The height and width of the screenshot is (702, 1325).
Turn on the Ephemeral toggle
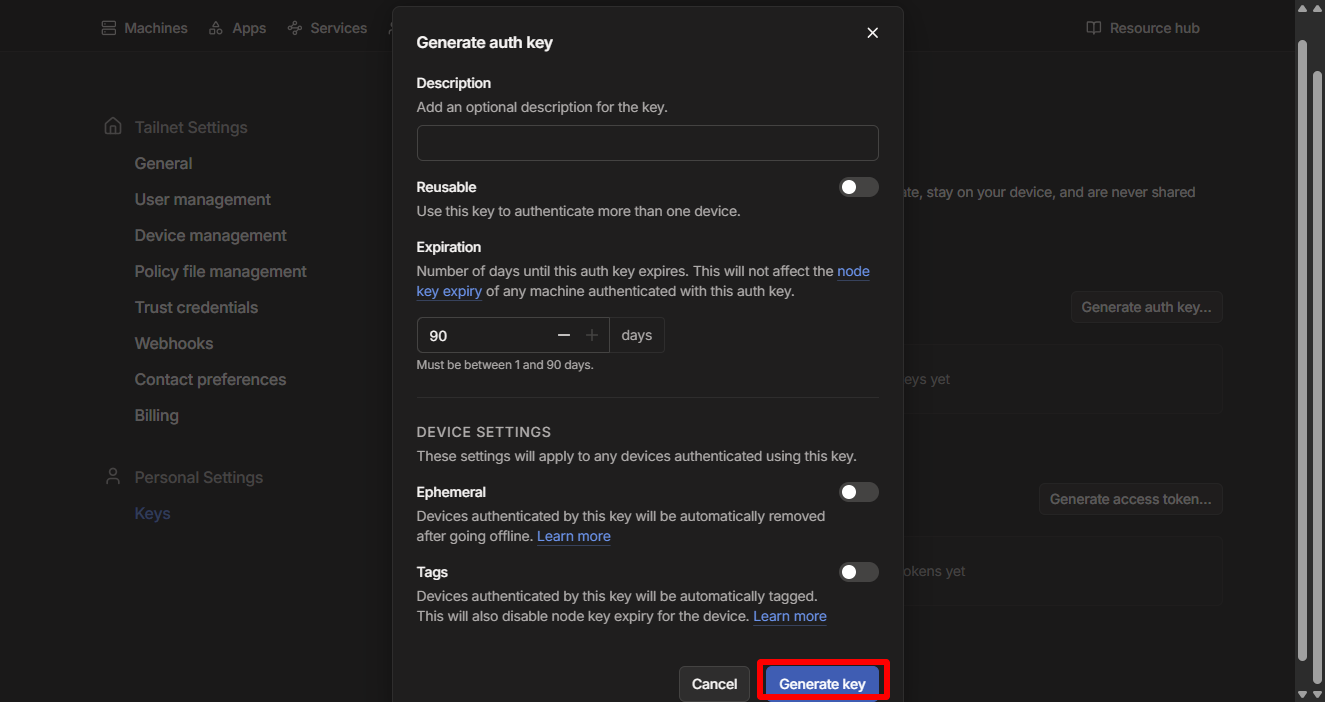[858, 492]
